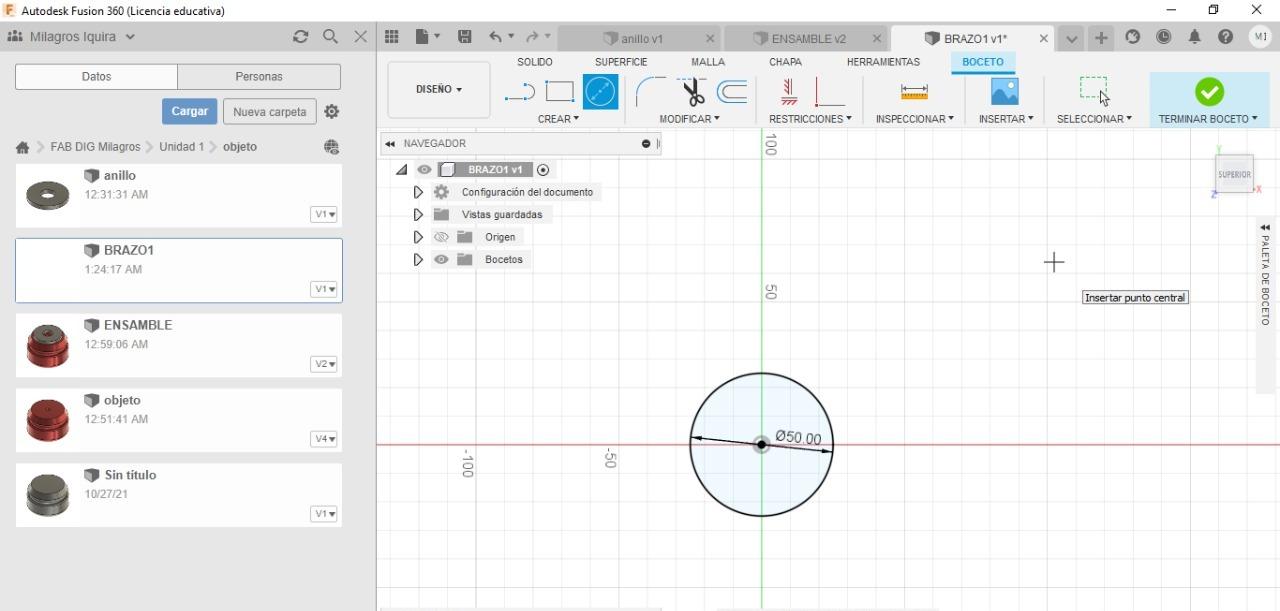
Task: Select the Offset tool
Action: click(733, 92)
